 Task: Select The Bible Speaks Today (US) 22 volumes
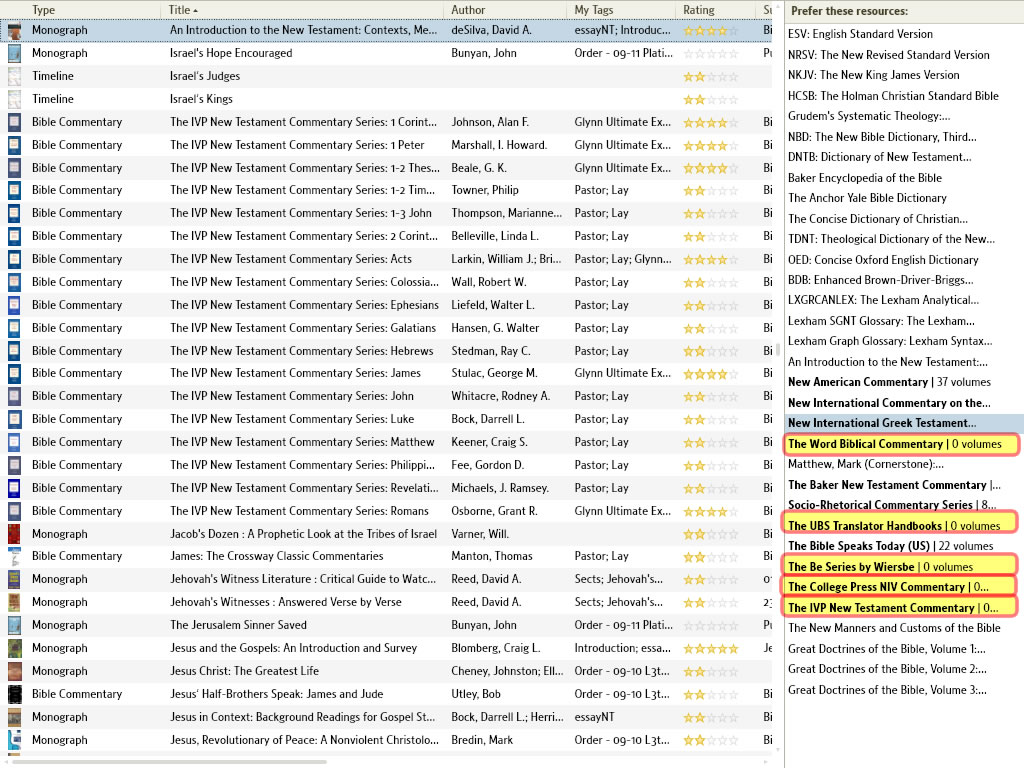tap(890, 546)
